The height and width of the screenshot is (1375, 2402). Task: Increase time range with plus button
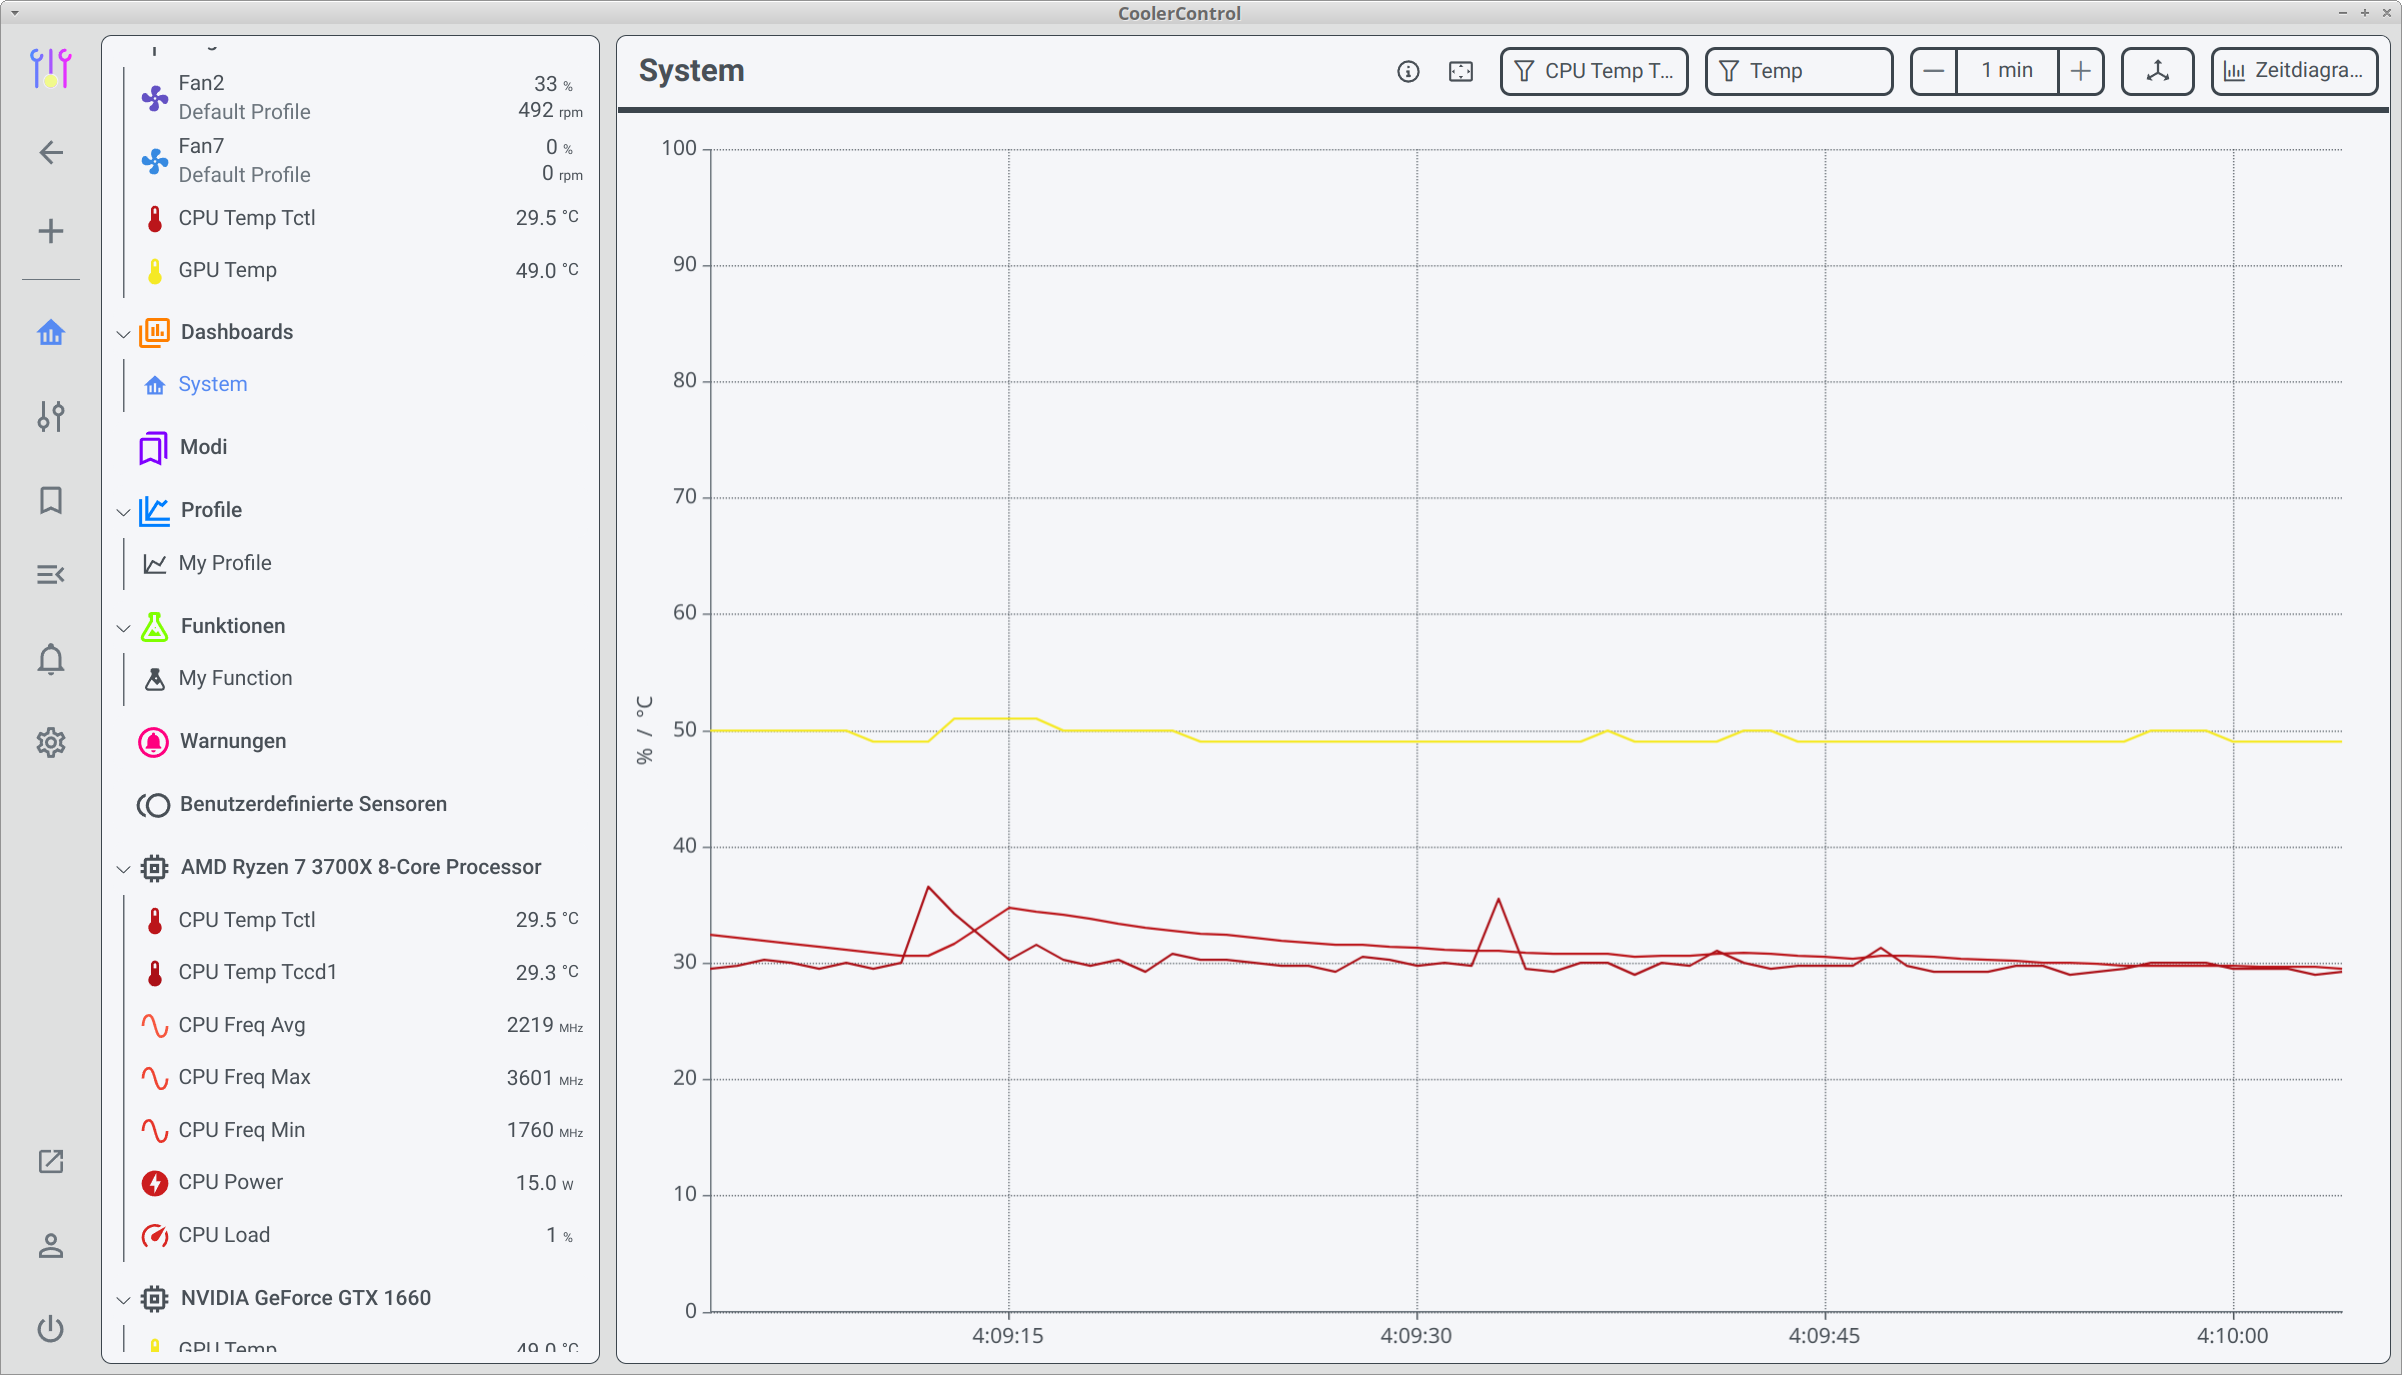[x=2080, y=71]
